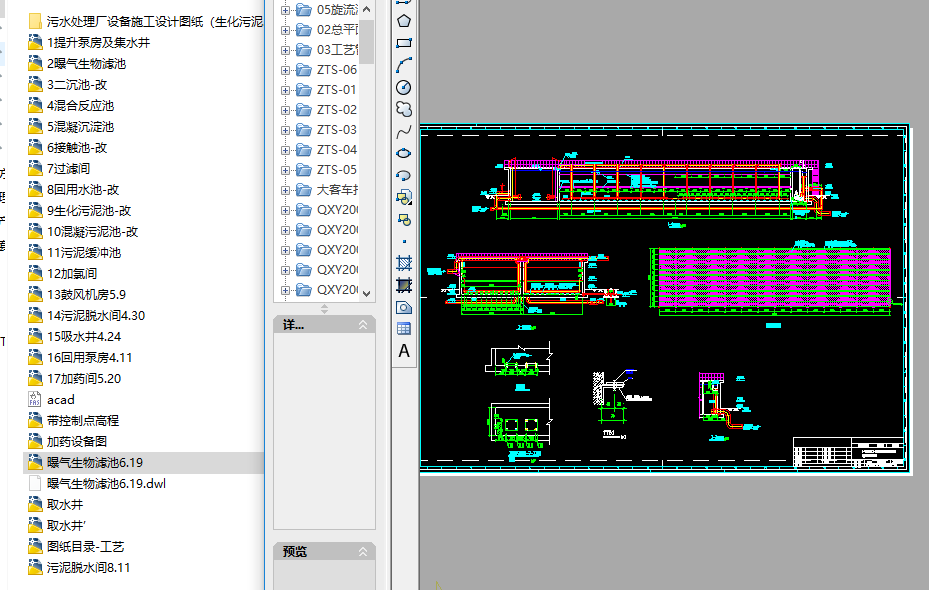Select file 6接触池-改
This screenshot has height=590, width=929.
[x=77, y=148]
